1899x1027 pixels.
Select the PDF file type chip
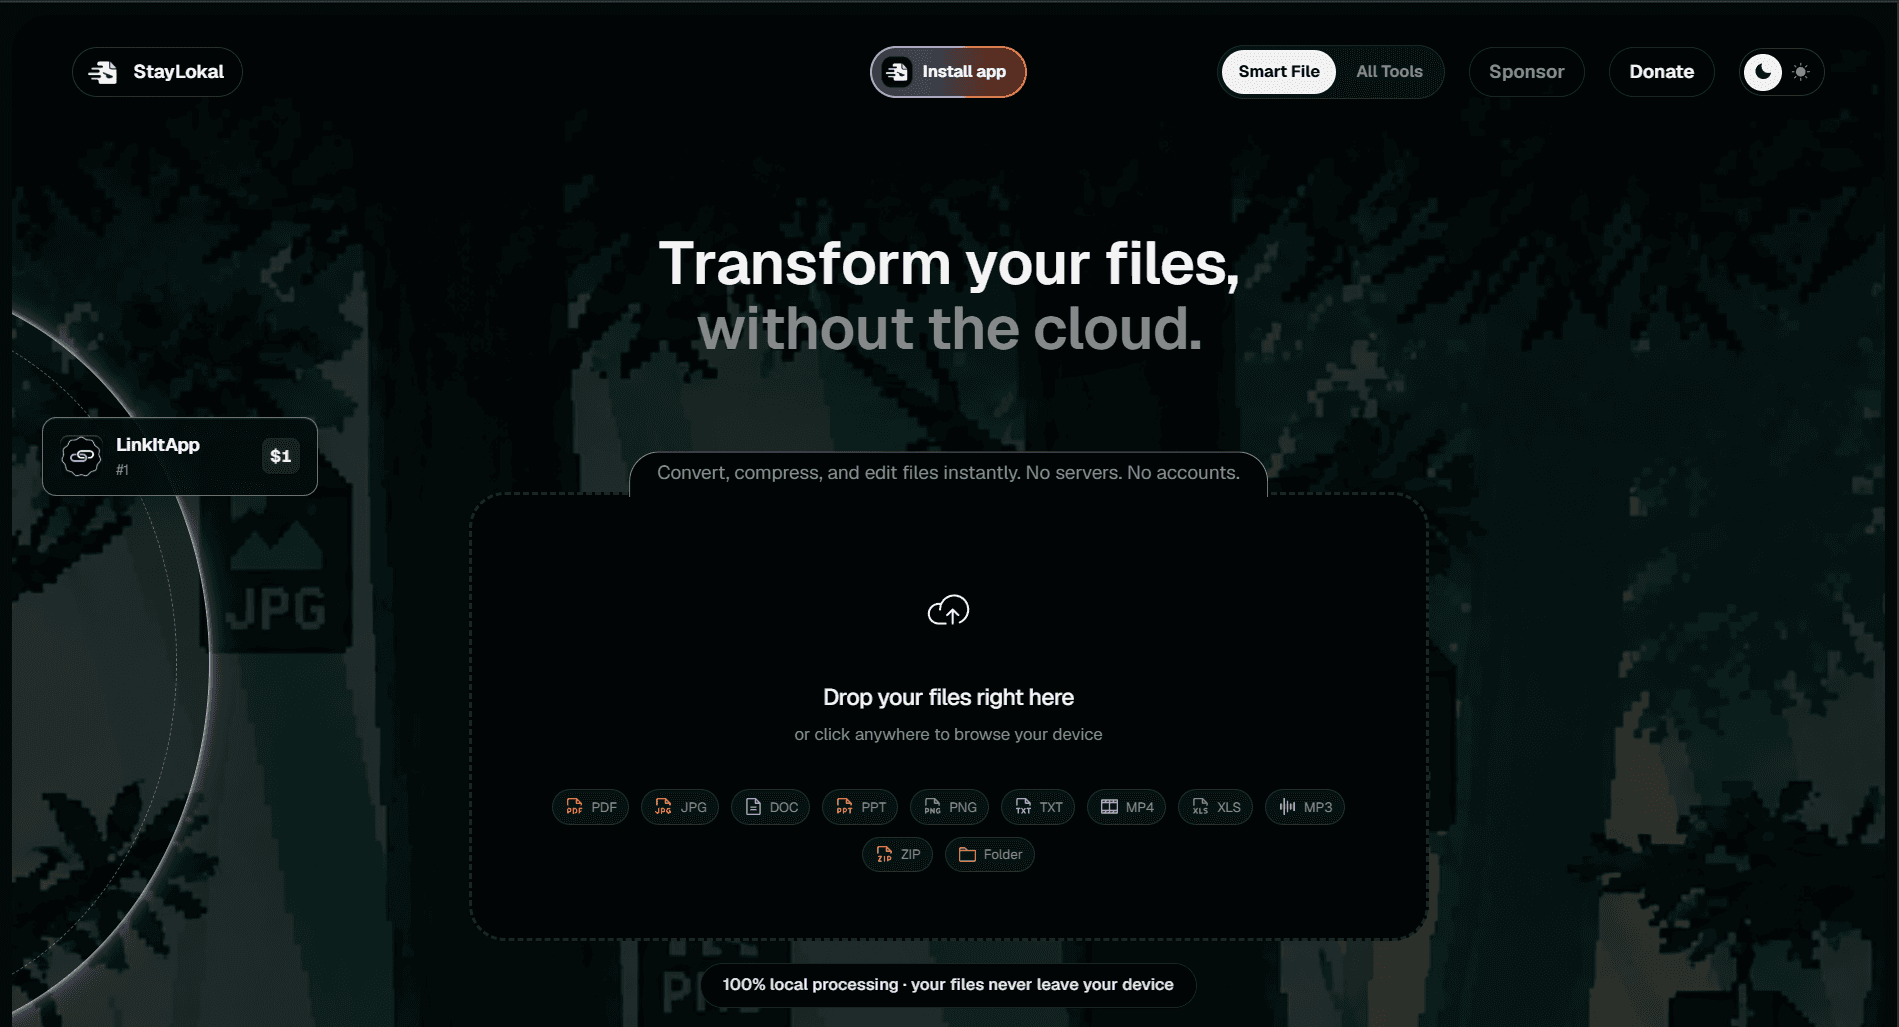tap(590, 807)
